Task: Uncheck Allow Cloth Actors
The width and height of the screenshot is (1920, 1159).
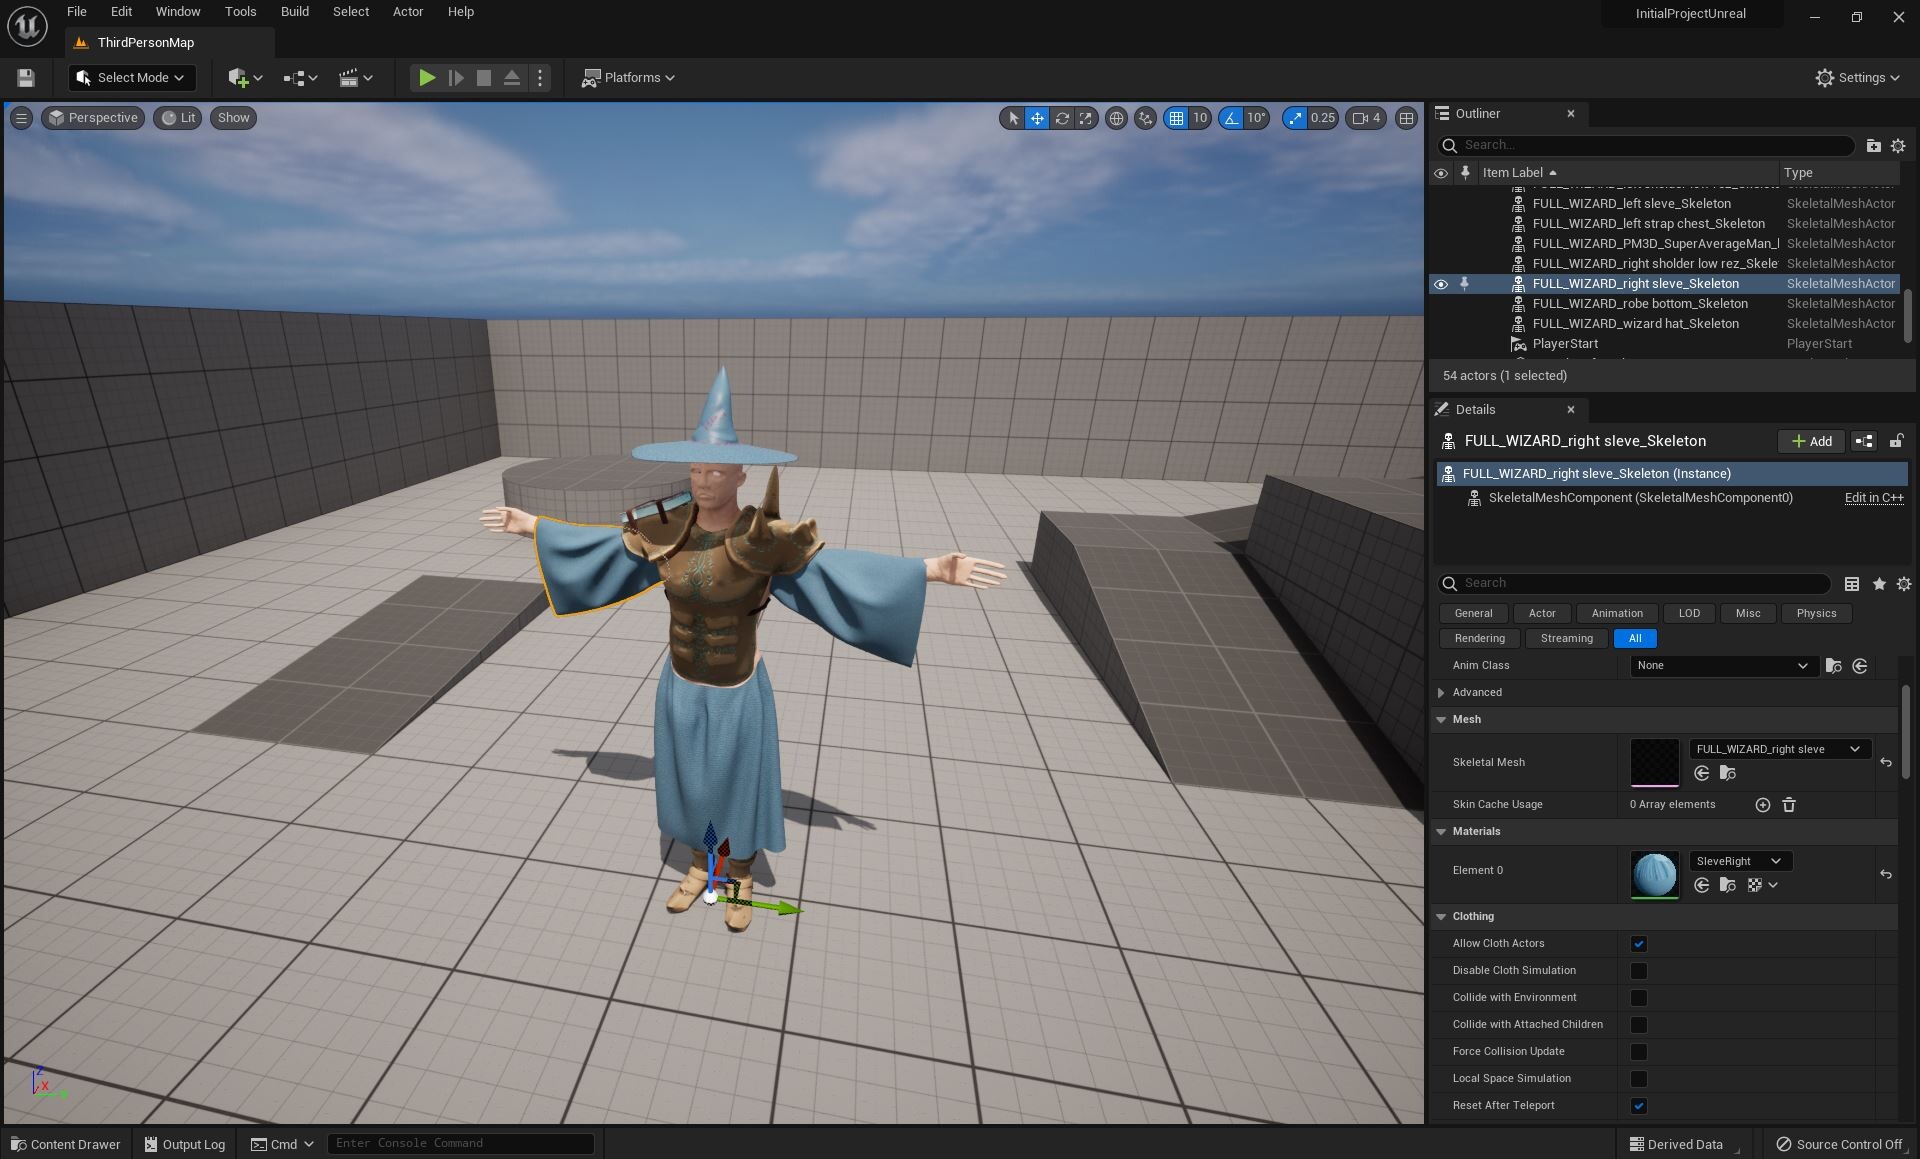Action: (1638, 944)
